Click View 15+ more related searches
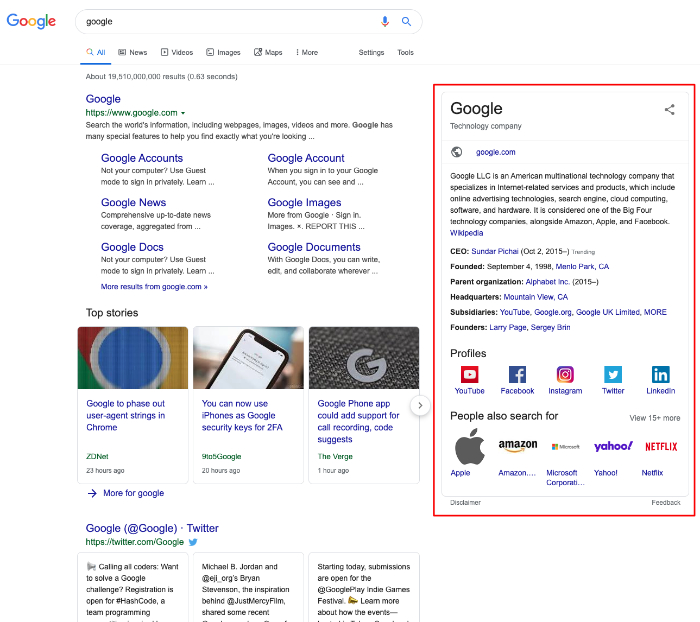 pos(655,418)
